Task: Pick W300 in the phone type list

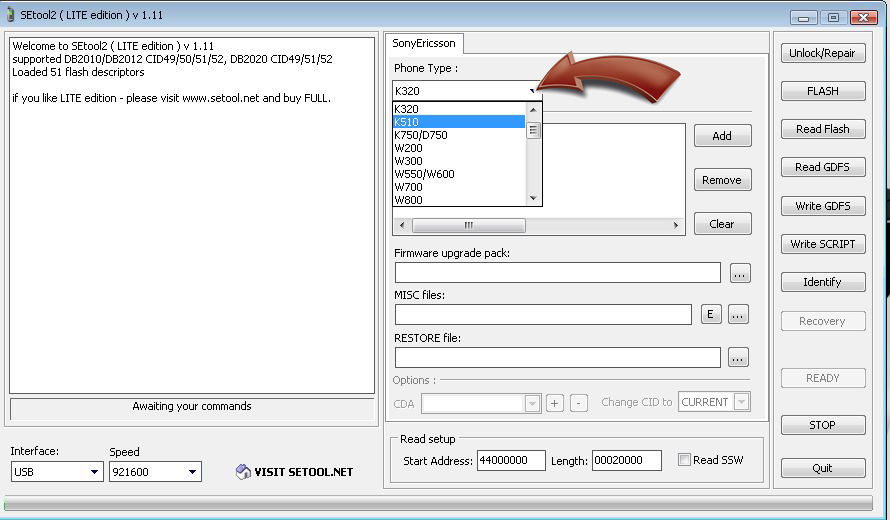Action: coord(459,161)
